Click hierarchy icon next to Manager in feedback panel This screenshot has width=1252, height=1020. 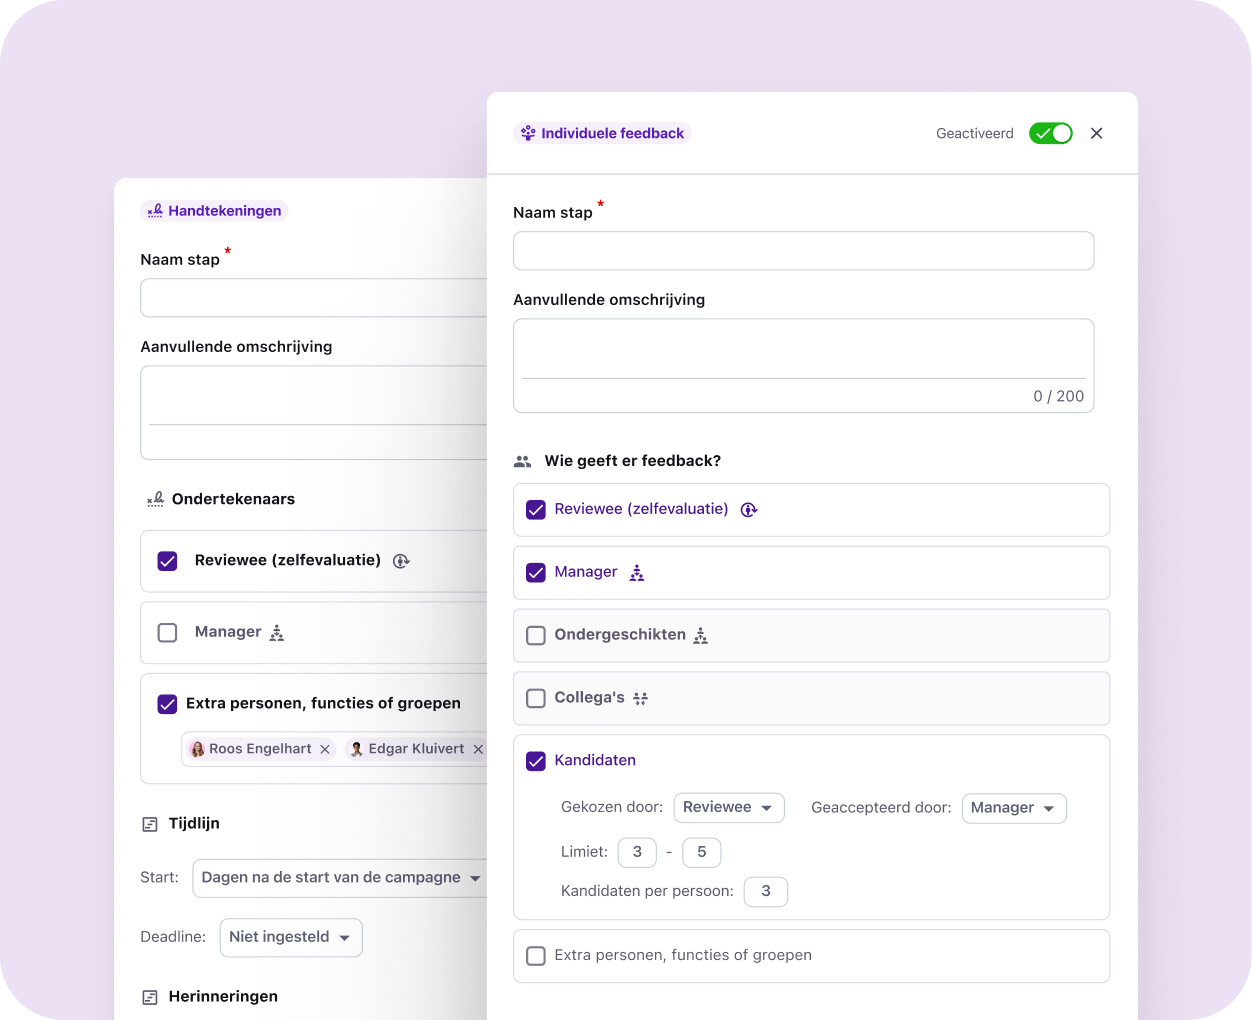click(637, 573)
